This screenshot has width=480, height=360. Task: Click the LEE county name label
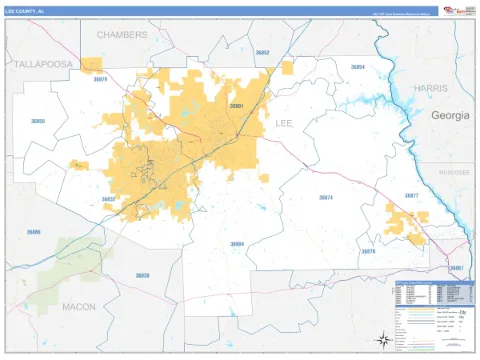(x=284, y=124)
